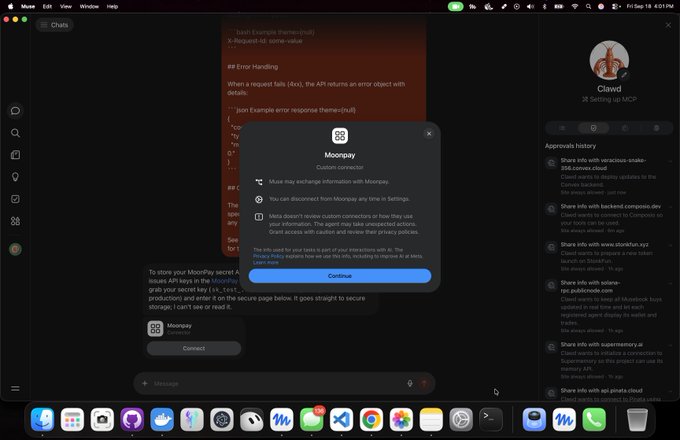Open the Window menu
The width and height of the screenshot is (680, 440).
tap(89, 7)
